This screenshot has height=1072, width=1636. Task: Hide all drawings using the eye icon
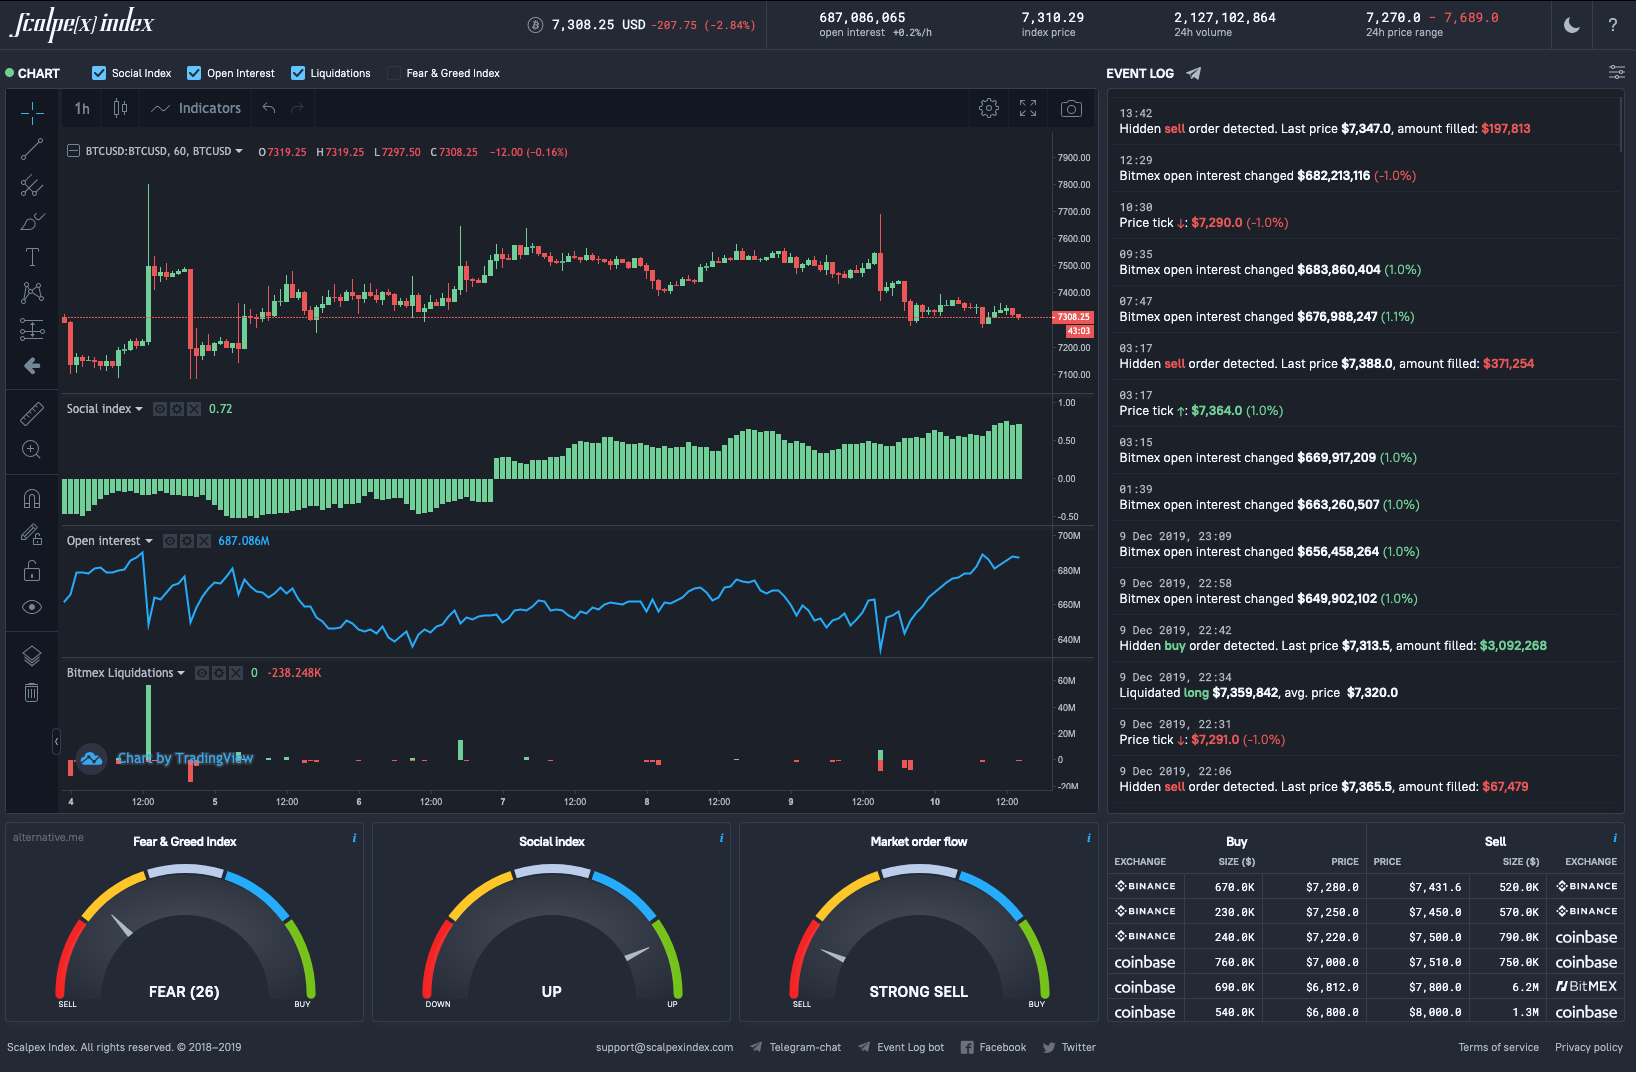point(32,607)
